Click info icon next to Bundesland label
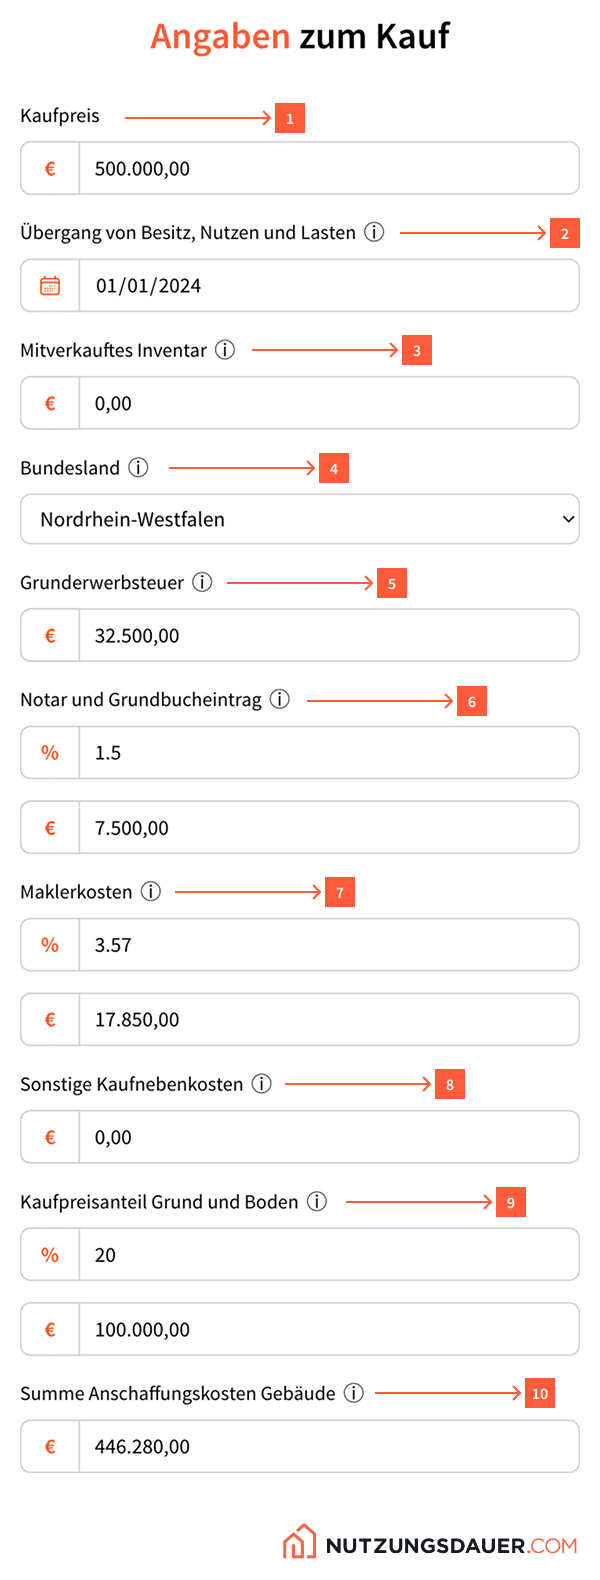Image resolution: width=600 pixels, height=1580 pixels. pos(139,468)
